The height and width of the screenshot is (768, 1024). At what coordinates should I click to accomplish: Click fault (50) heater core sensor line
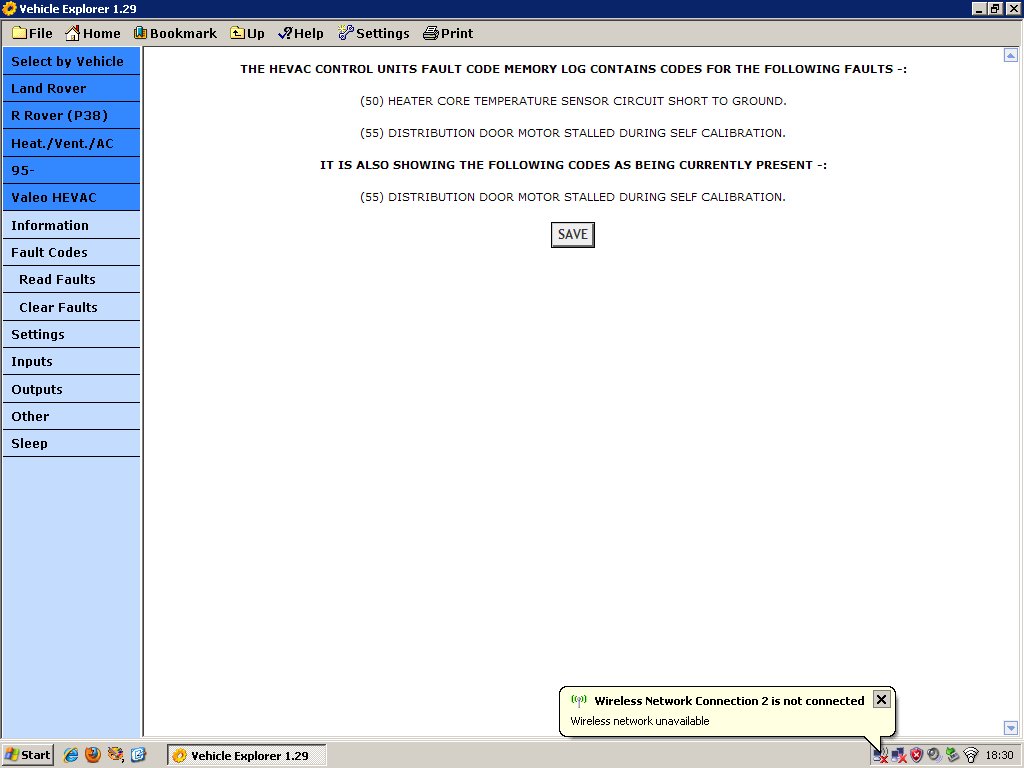tap(573, 101)
